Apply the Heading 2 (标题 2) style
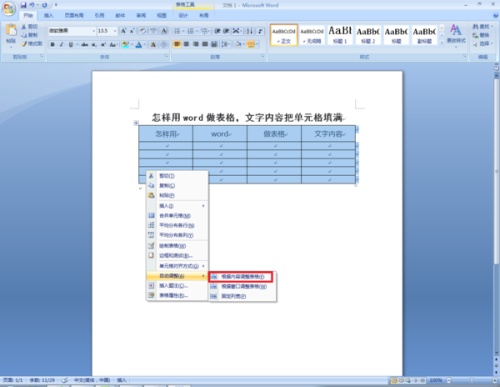Image resolution: width=500 pixels, height=387 pixels. tap(368, 35)
